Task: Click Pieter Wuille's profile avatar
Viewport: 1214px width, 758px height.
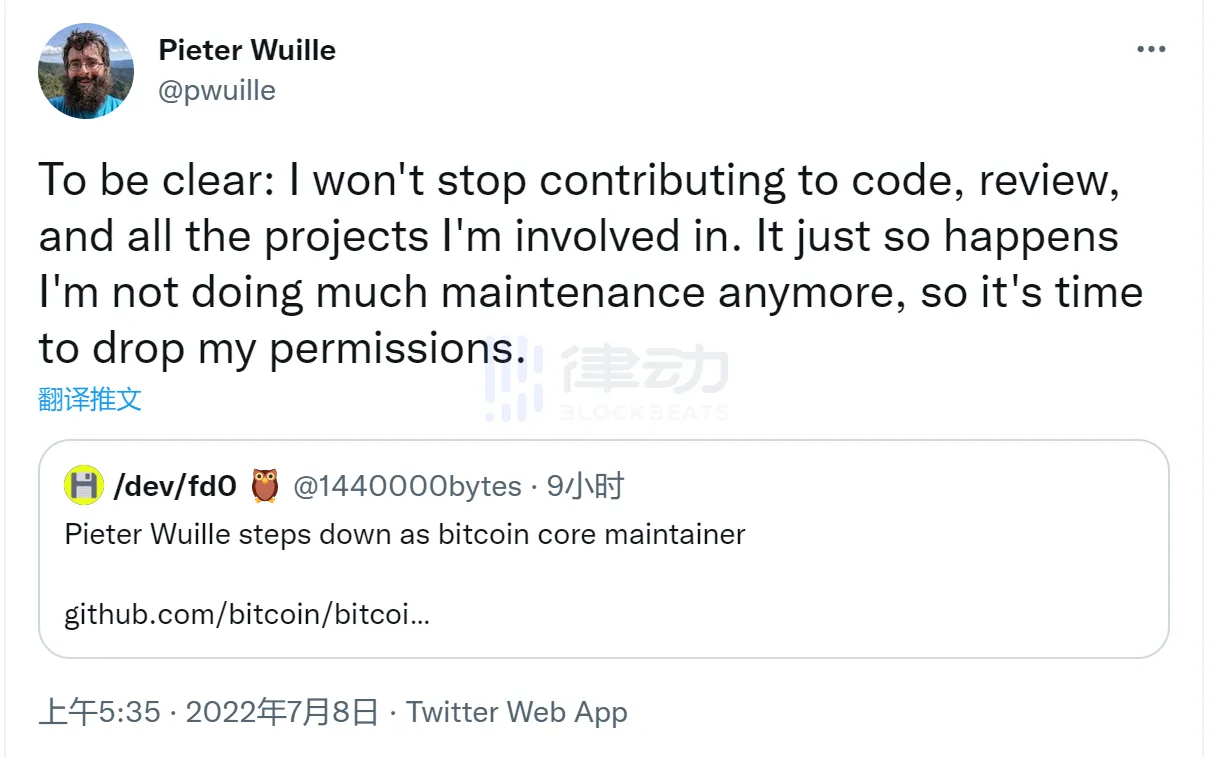Action: 86,70
